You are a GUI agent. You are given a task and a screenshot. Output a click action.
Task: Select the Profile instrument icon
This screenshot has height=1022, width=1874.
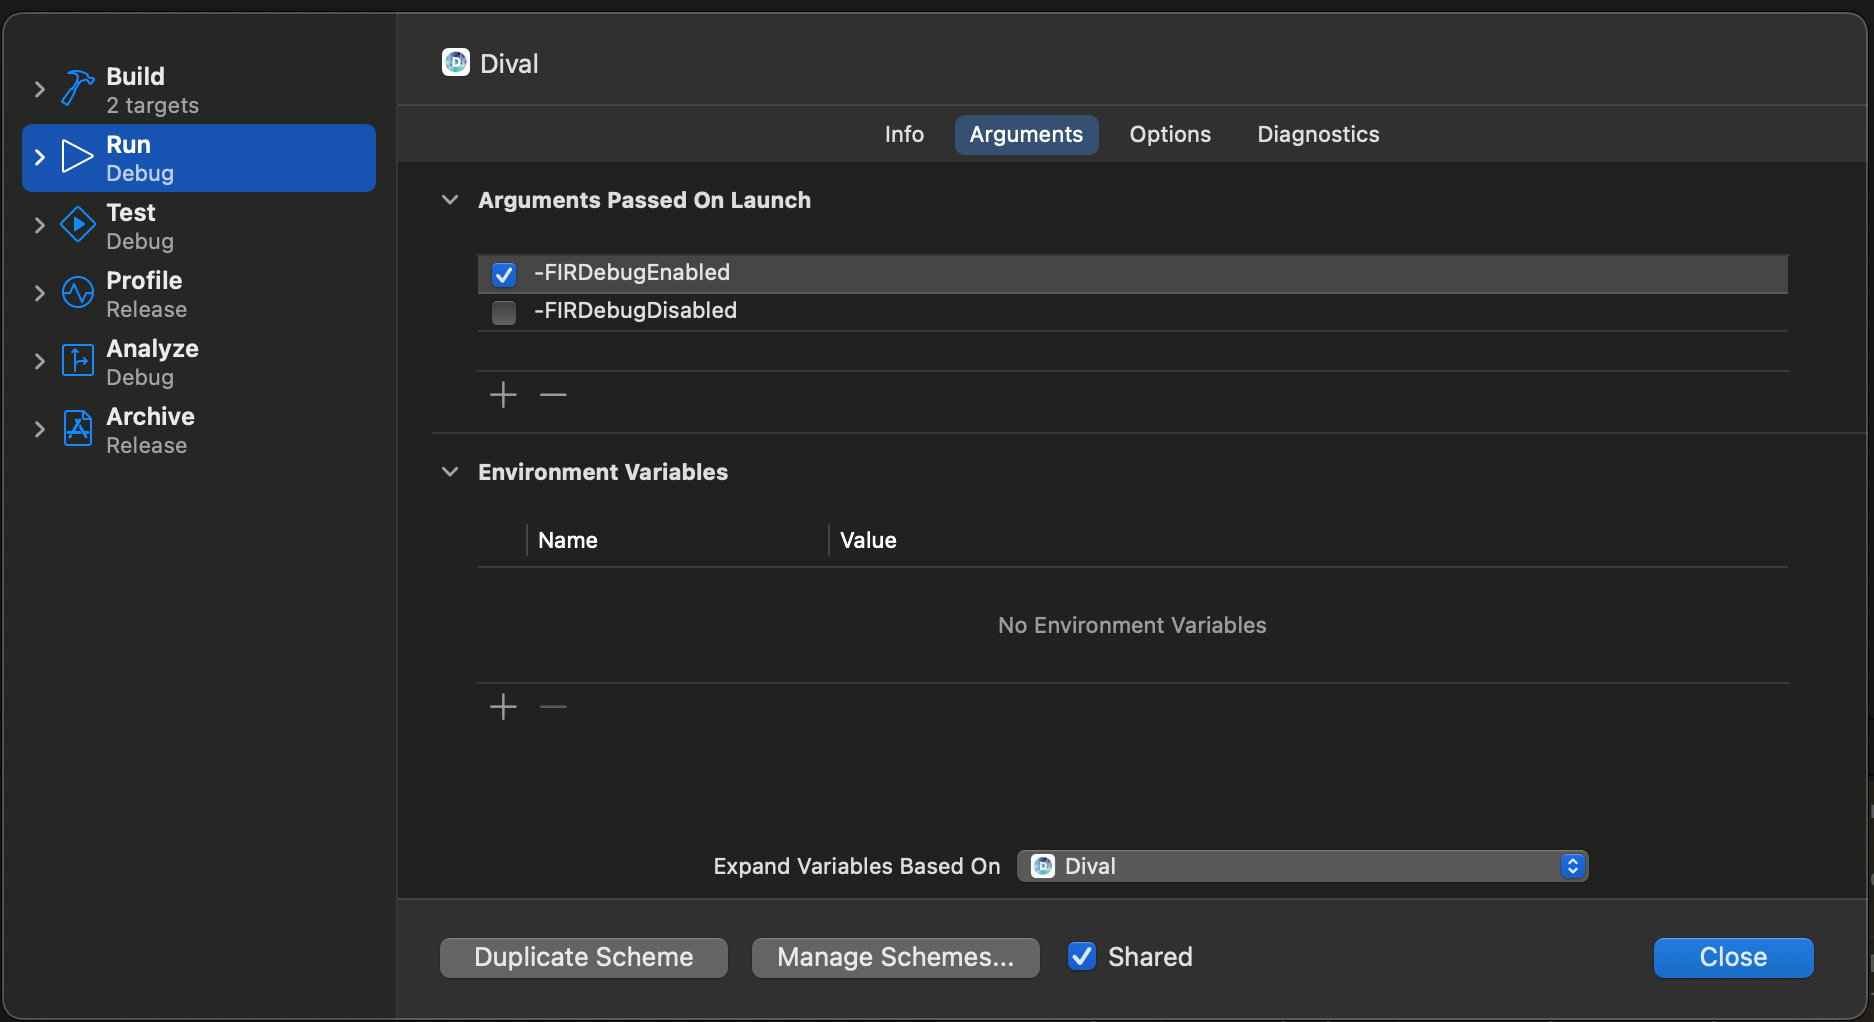(x=77, y=293)
